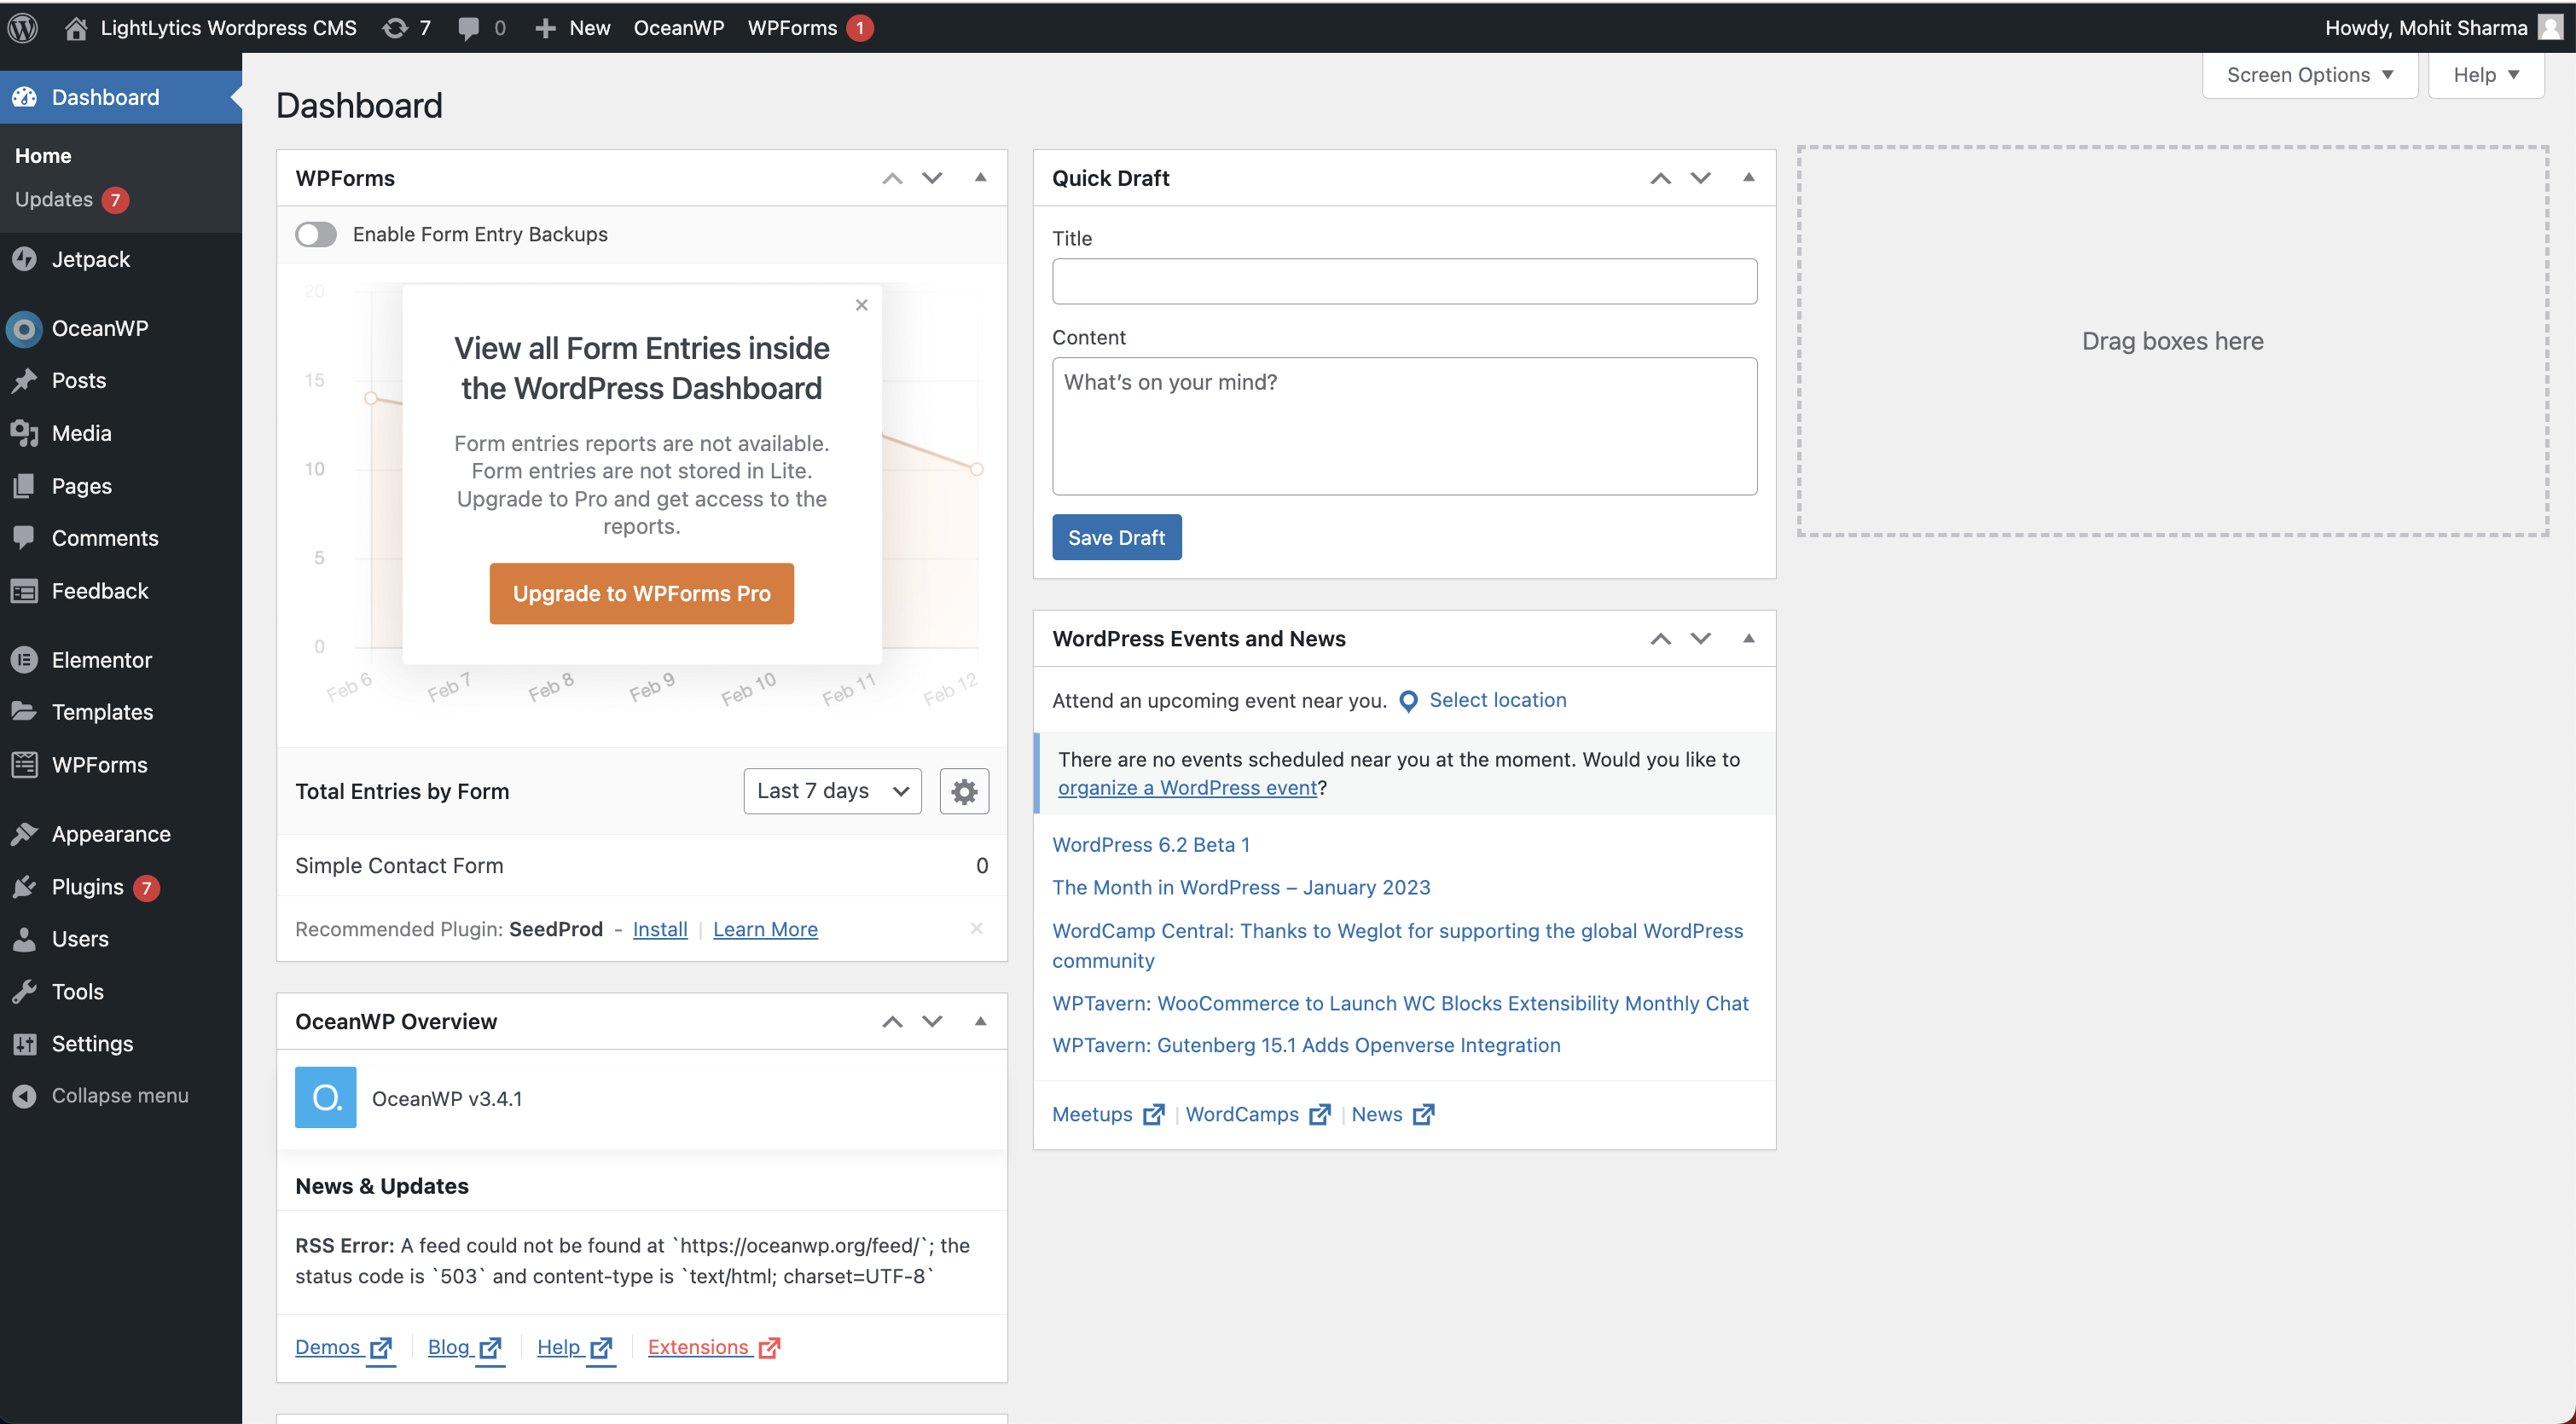2576x1424 pixels.
Task: Toggle the WordPress Events and News panel
Action: [x=1748, y=638]
